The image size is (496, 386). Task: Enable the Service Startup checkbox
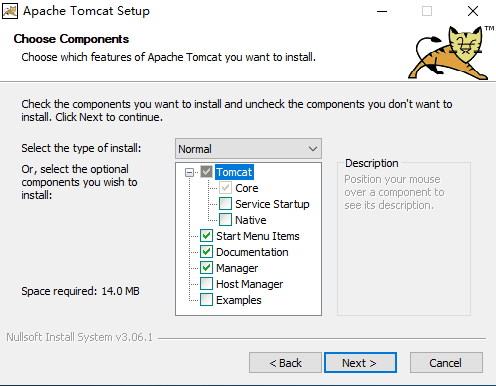tap(225, 204)
